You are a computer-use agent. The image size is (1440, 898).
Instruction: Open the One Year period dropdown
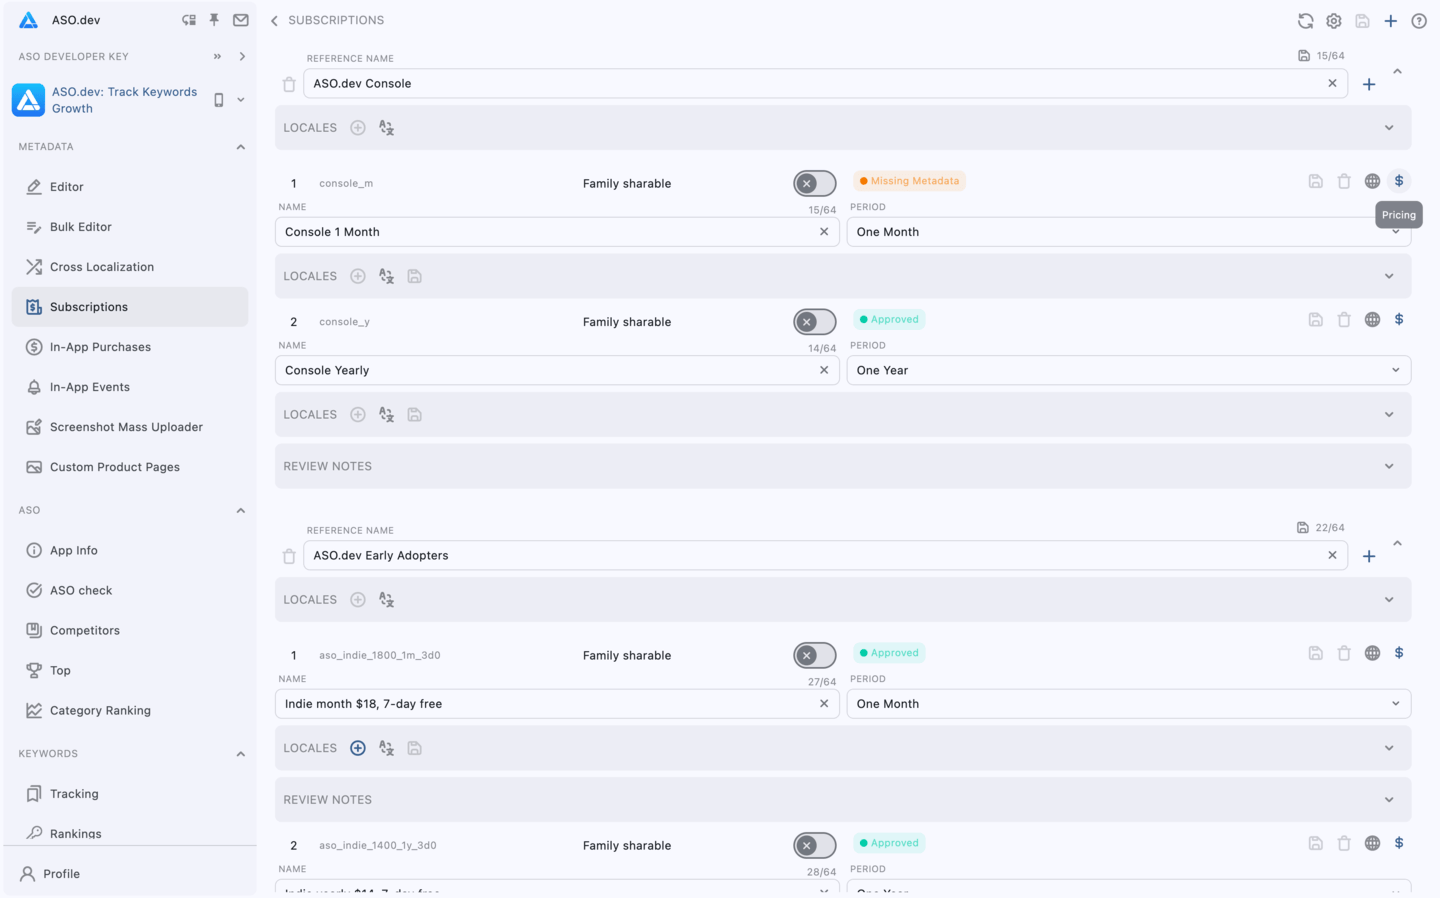[1128, 370]
